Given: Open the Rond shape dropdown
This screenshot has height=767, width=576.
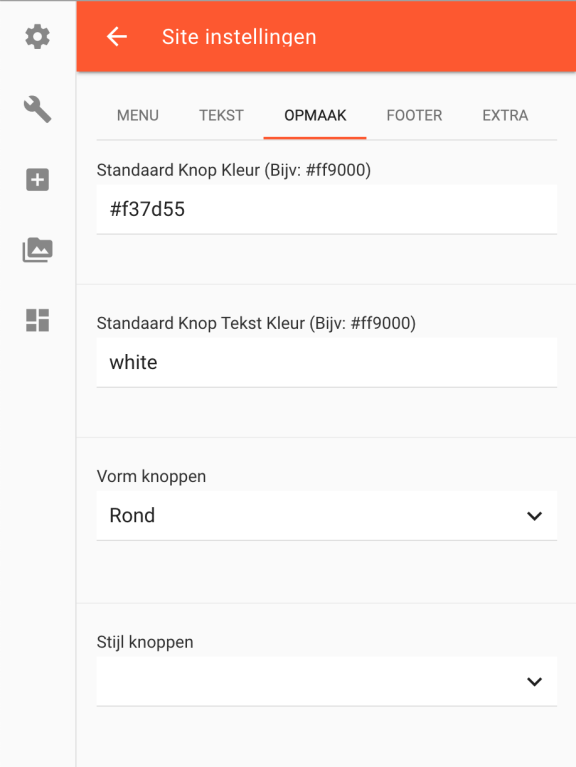Looking at the screenshot, I should (327, 516).
